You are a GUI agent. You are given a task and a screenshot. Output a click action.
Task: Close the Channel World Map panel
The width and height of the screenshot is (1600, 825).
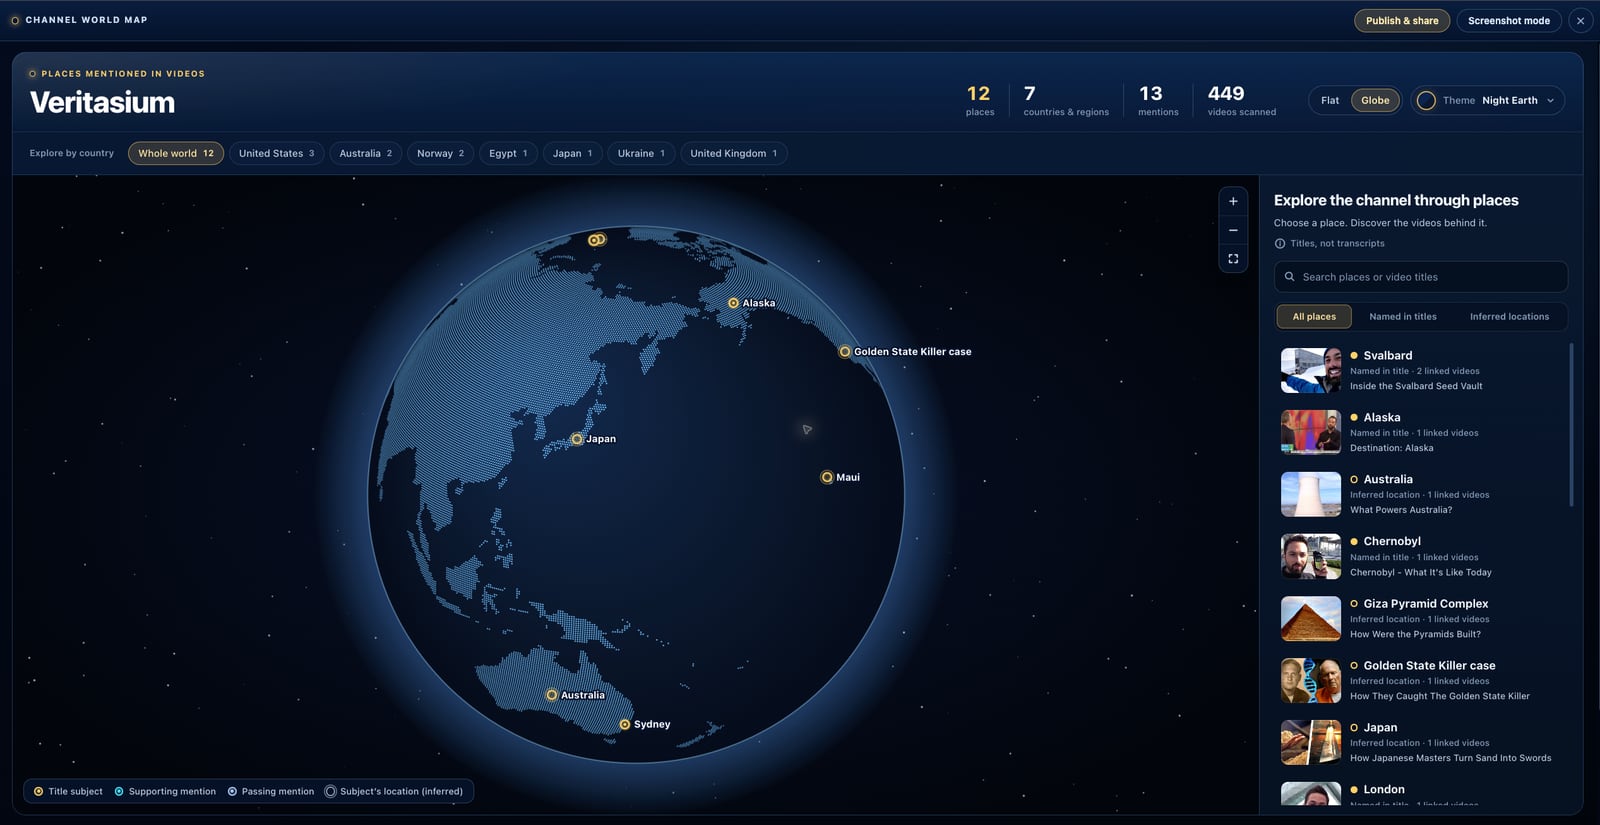(x=1580, y=20)
